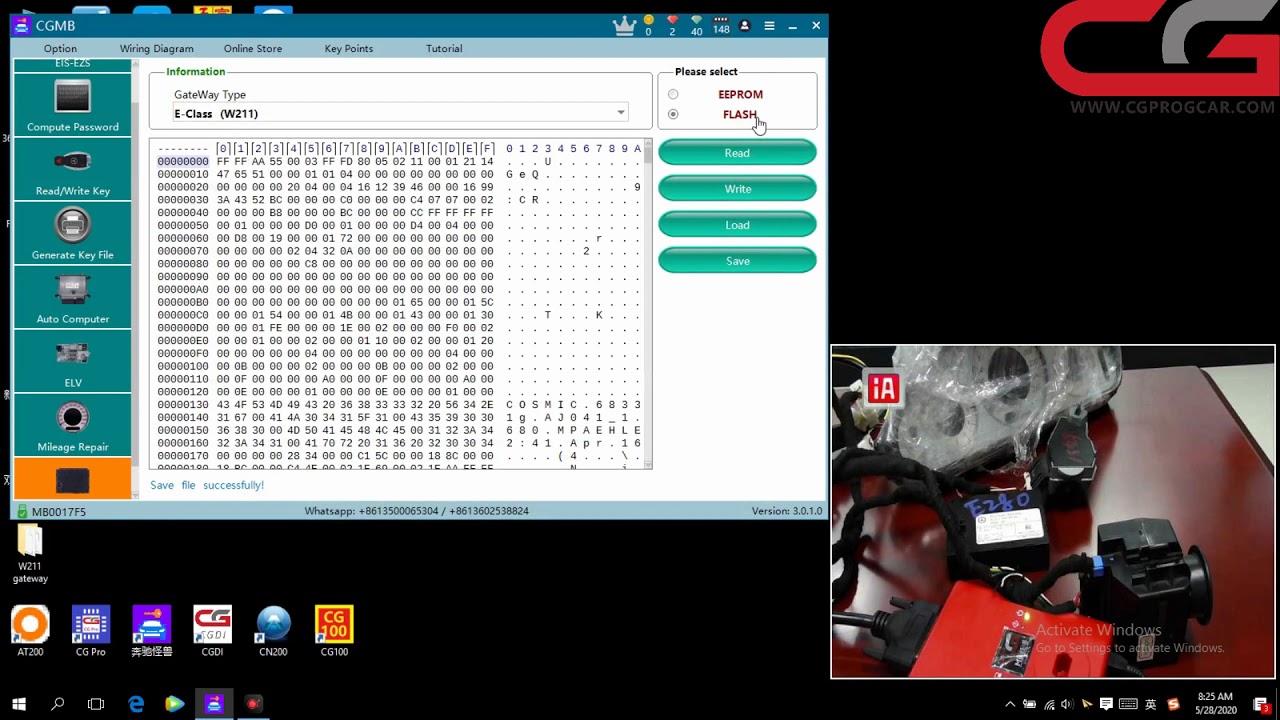Switch to the CGMB taskbar app
The width and height of the screenshot is (1280, 720).
[x=214, y=704]
